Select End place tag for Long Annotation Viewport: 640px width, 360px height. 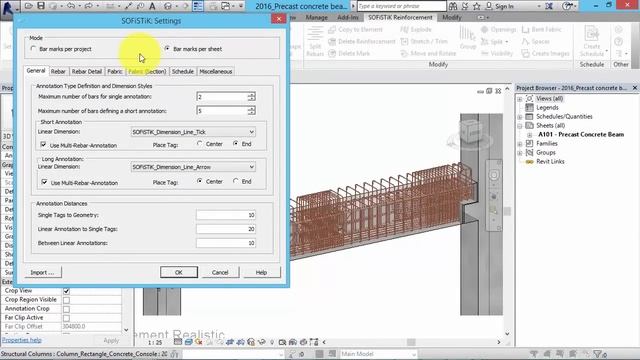[236, 181]
